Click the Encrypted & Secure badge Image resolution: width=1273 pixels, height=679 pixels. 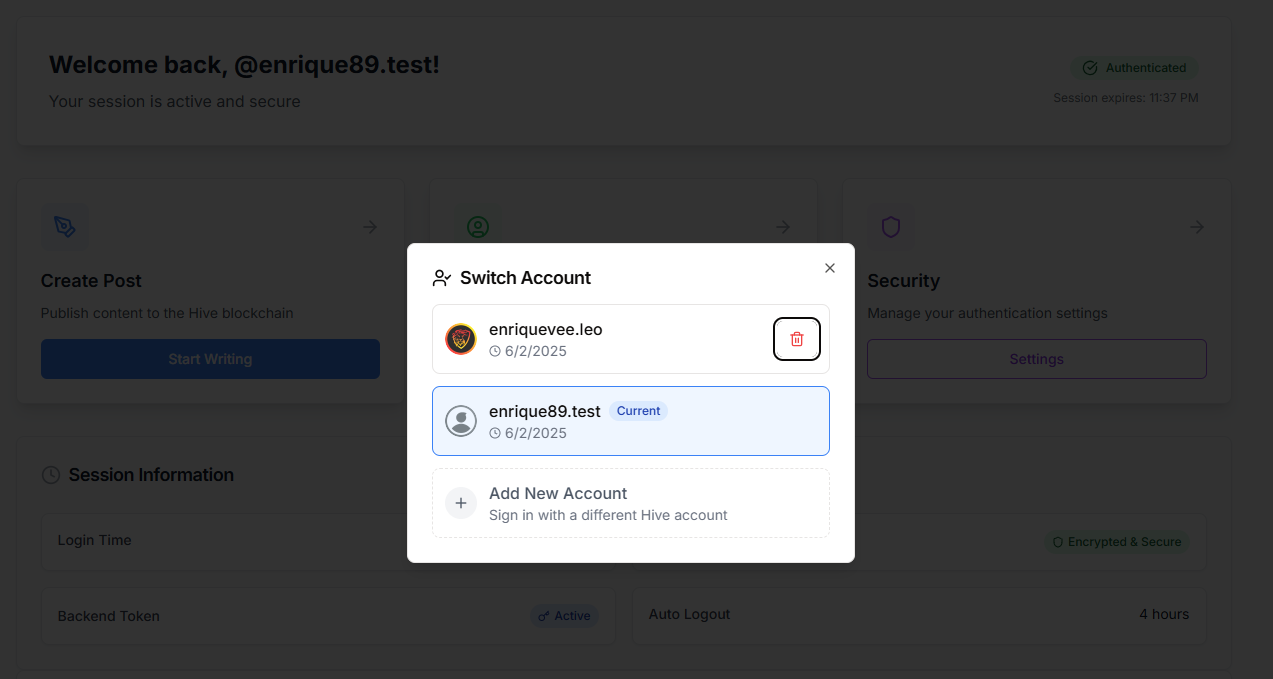click(x=1117, y=542)
